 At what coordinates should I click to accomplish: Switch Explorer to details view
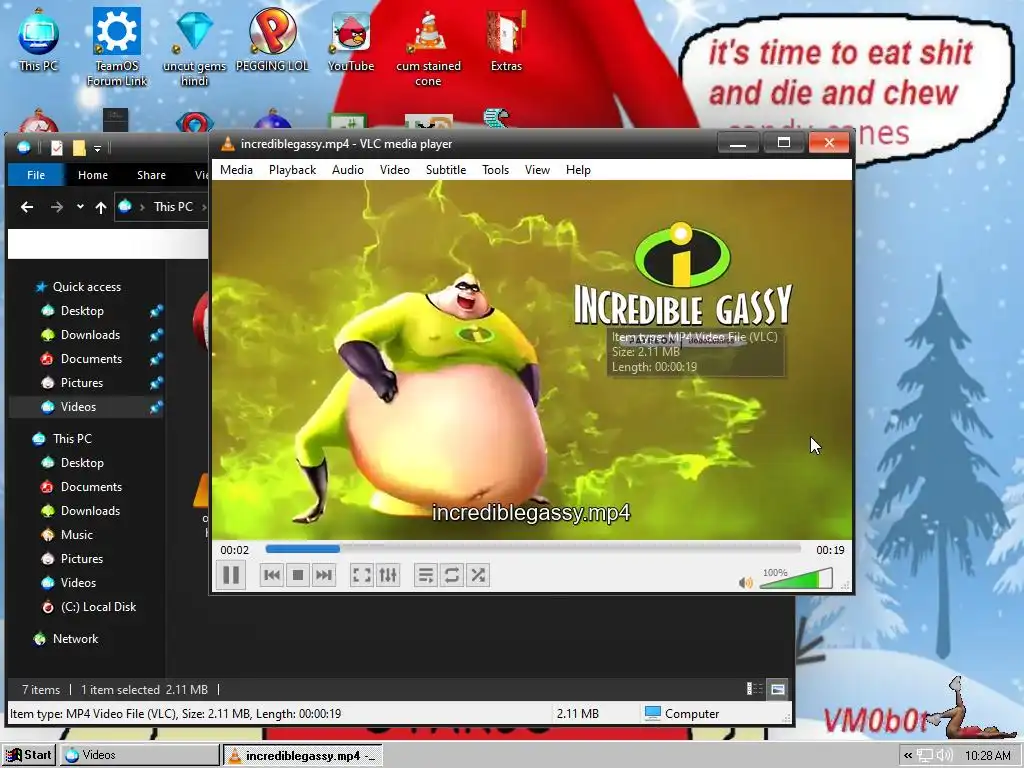pos(754,689)
